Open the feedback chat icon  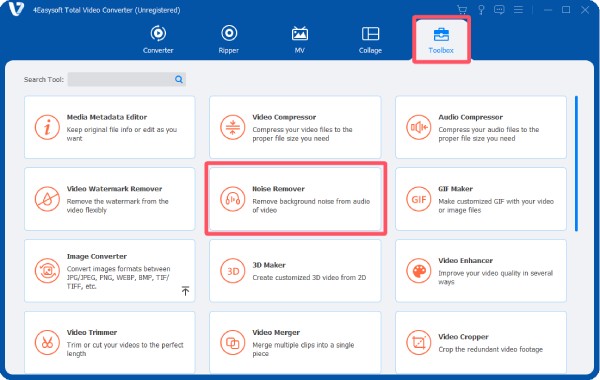pos(499,10)
